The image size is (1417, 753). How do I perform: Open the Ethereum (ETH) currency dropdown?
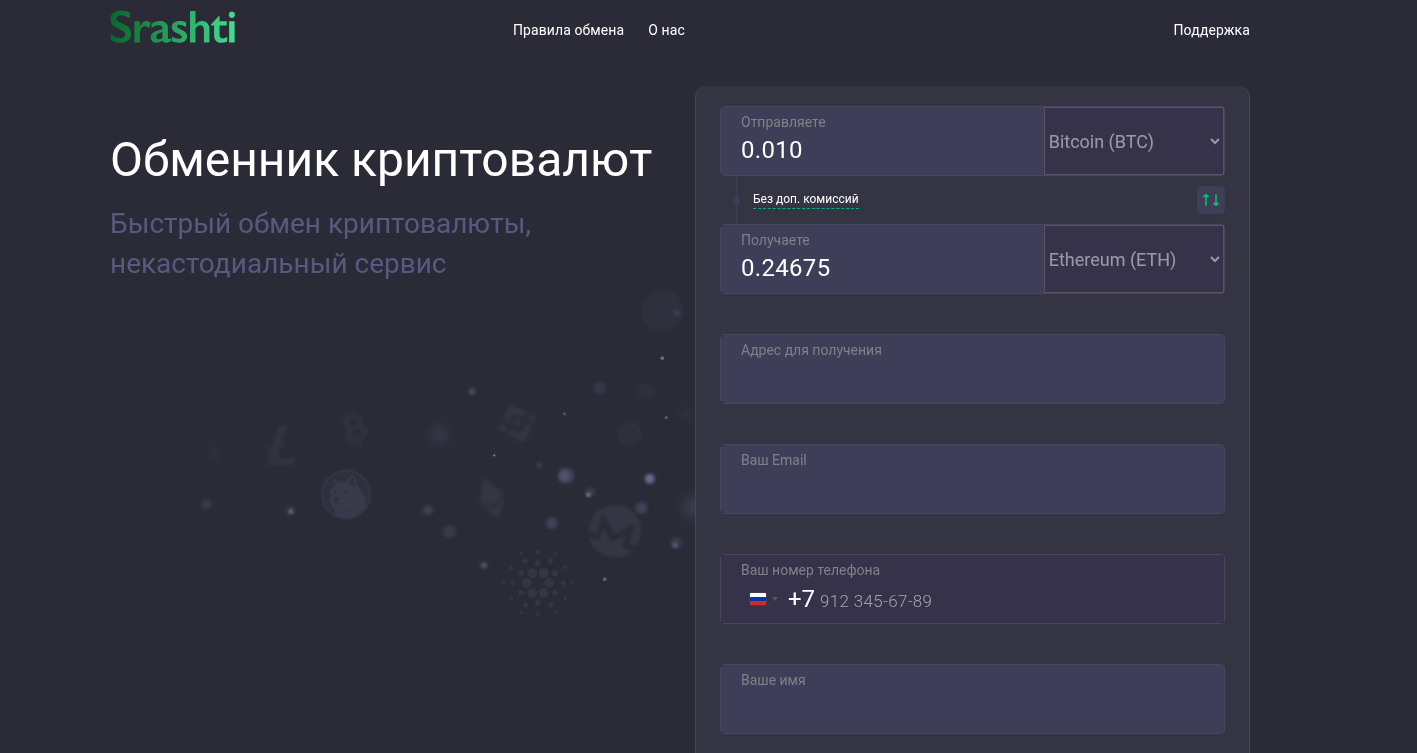1133,259
